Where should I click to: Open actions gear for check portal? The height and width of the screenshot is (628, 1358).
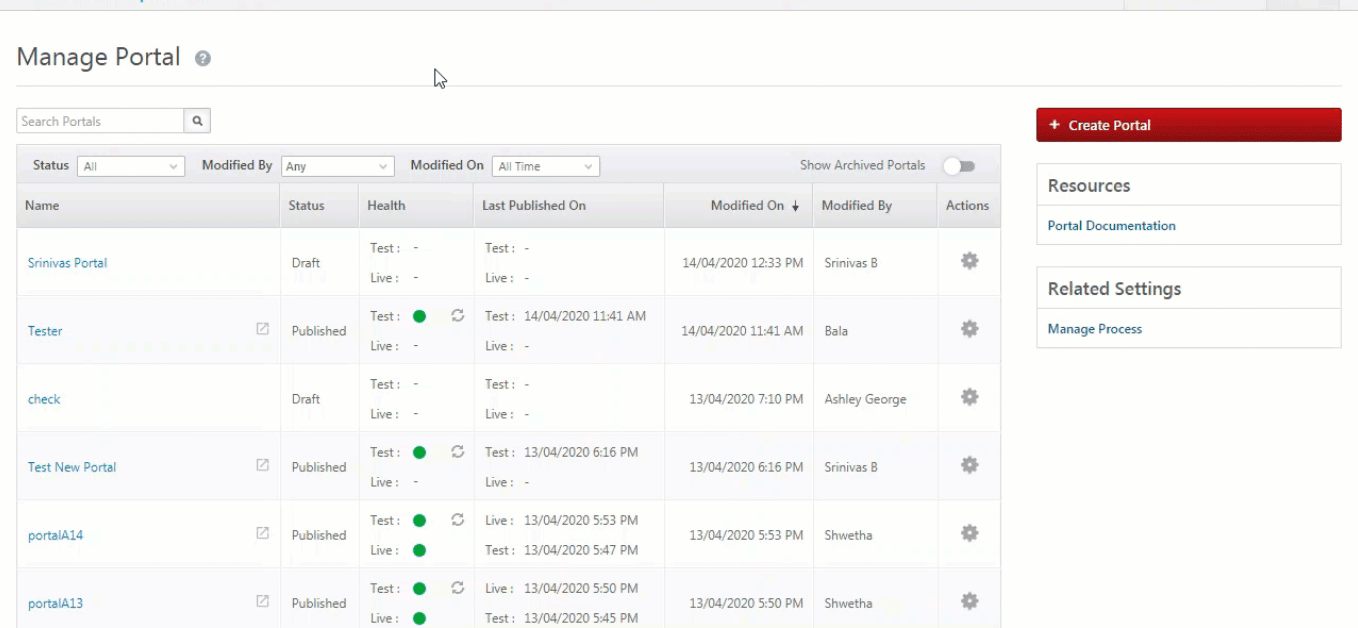pos(969,397)
